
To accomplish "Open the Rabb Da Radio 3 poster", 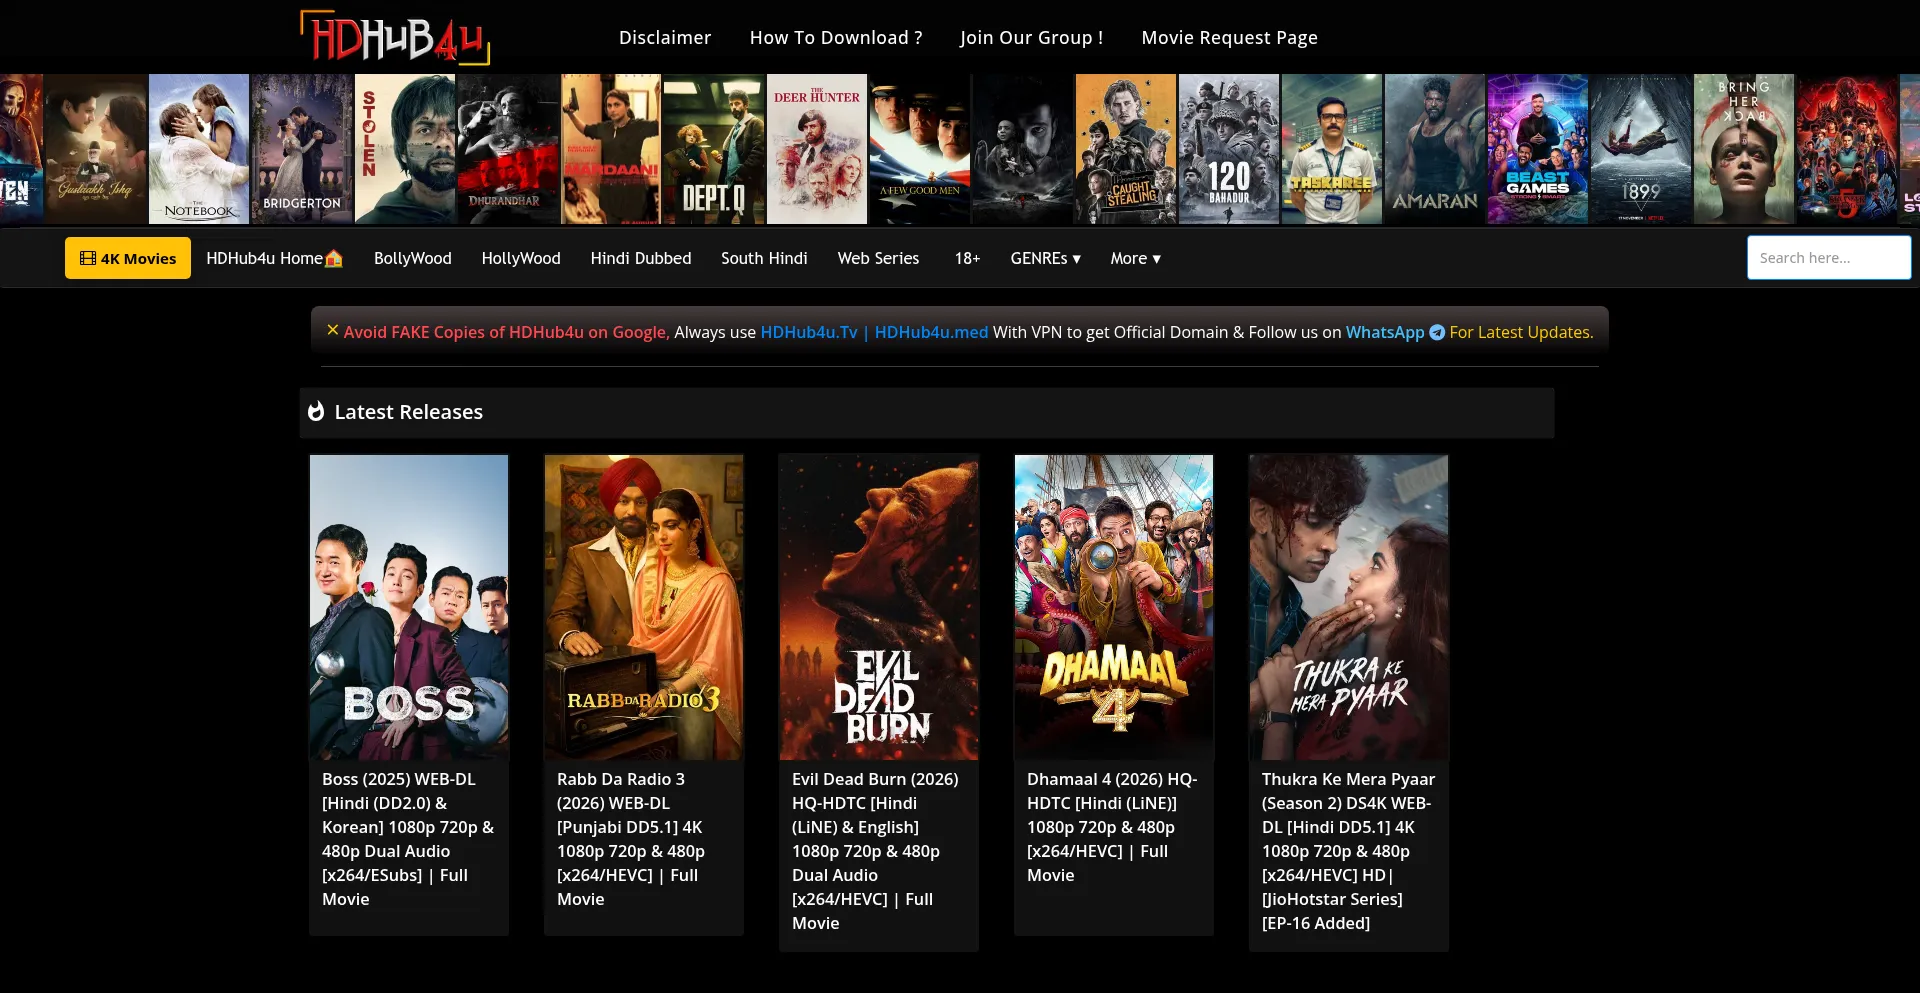I will click(644, 607).
